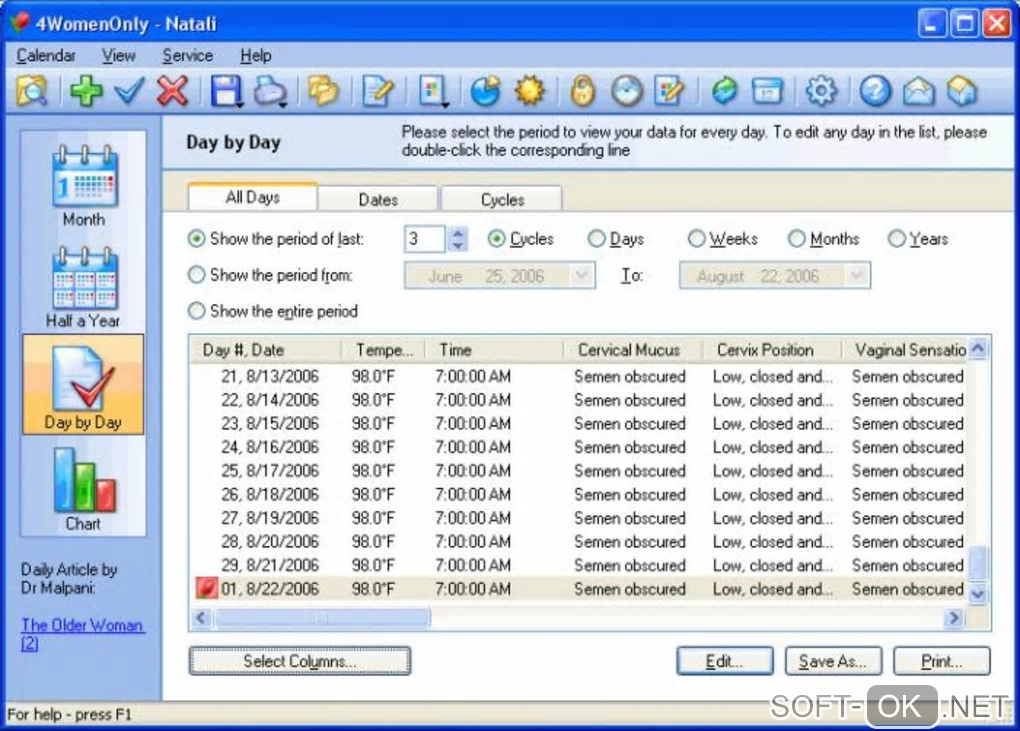The width and height of the screenshot is (1020, 731).
Task: Open the Half a Year view
Action: point(83,286)
